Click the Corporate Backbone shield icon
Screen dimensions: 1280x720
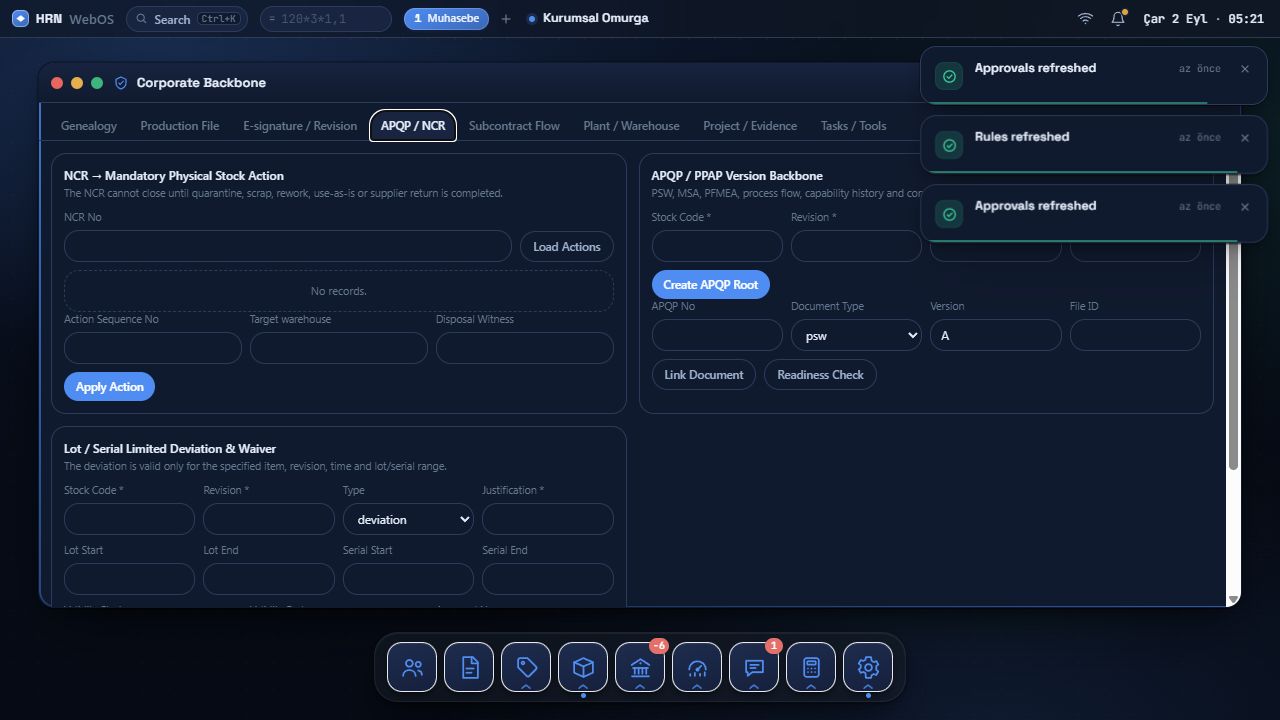tap(121, 83)
